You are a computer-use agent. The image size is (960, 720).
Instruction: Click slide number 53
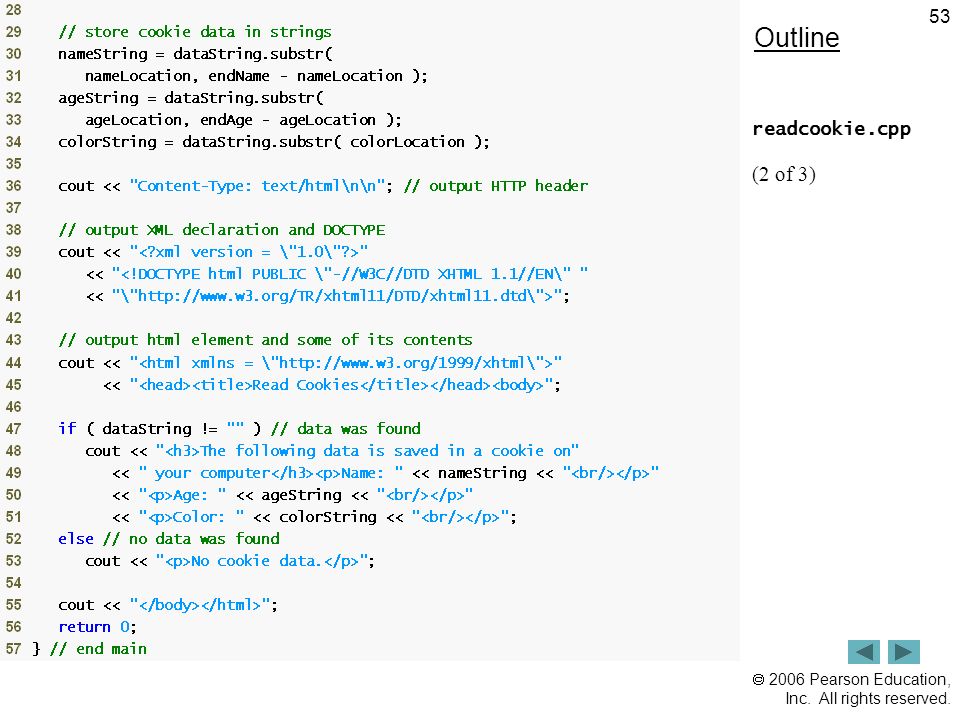coord(939,16)
